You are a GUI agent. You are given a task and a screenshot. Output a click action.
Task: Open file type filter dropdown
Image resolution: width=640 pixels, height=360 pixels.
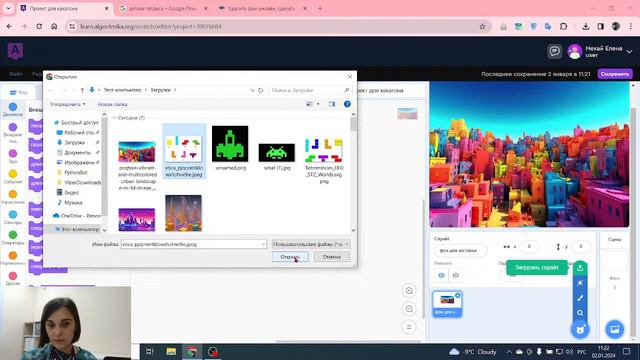[311, 244]
